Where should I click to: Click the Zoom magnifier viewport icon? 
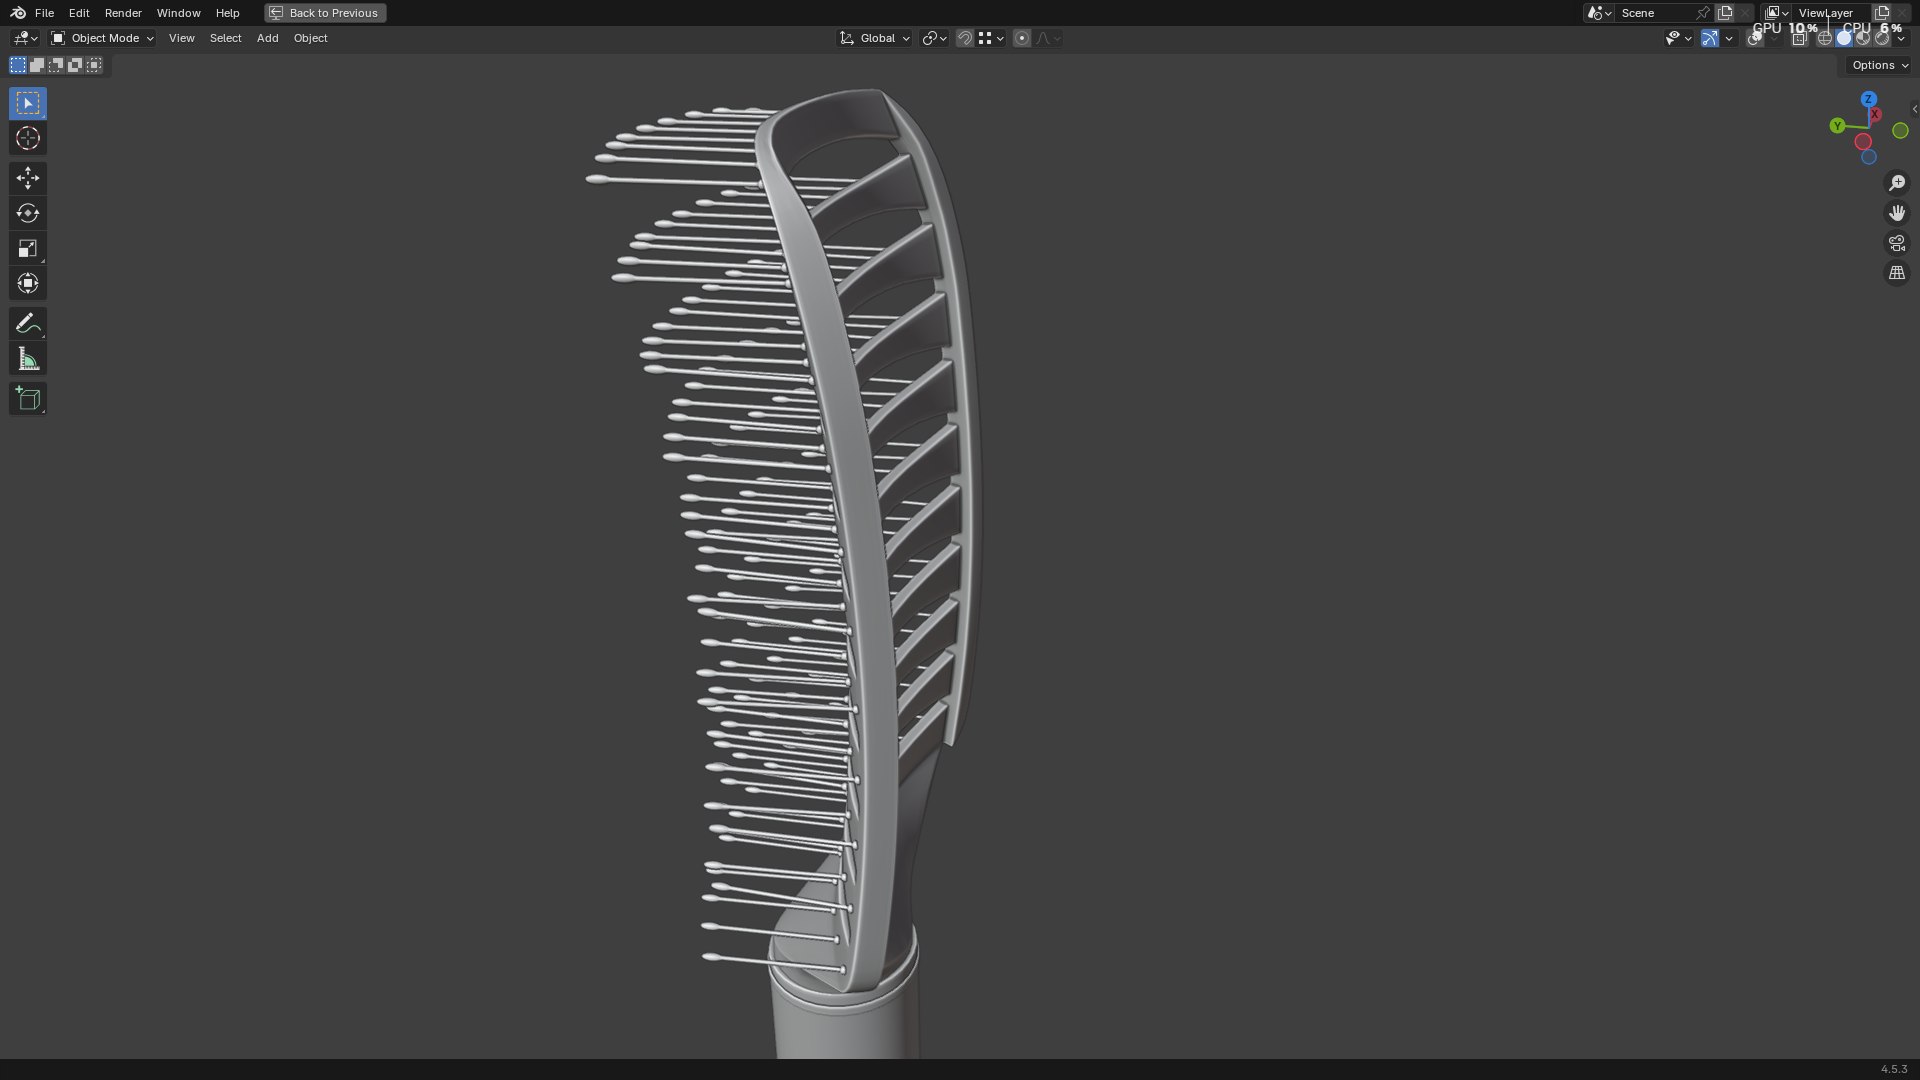coord(1897,183)
